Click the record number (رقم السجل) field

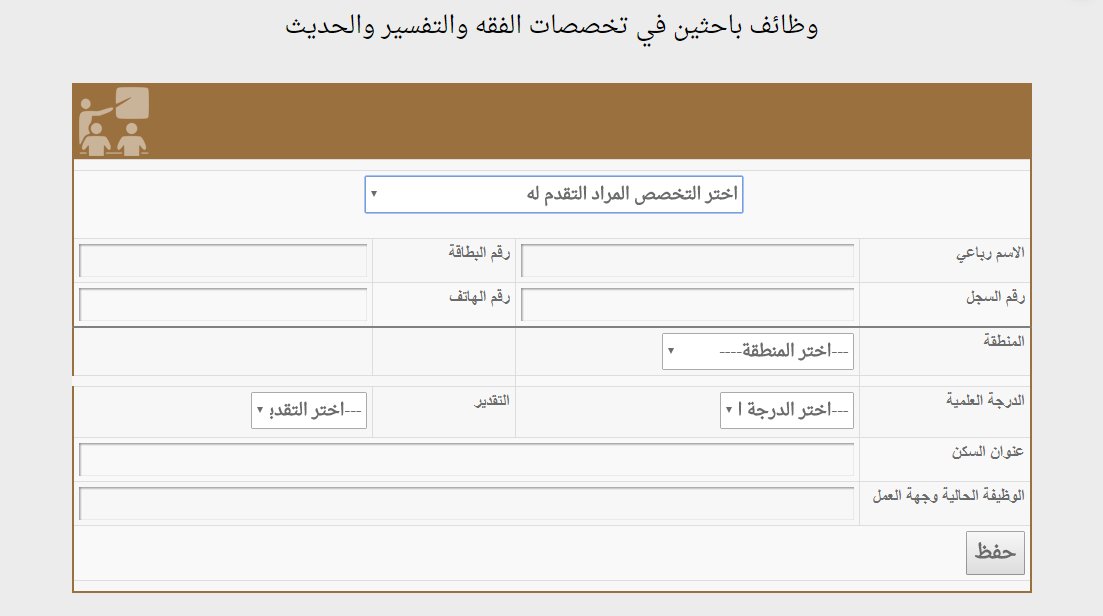(x=687, y=304)
